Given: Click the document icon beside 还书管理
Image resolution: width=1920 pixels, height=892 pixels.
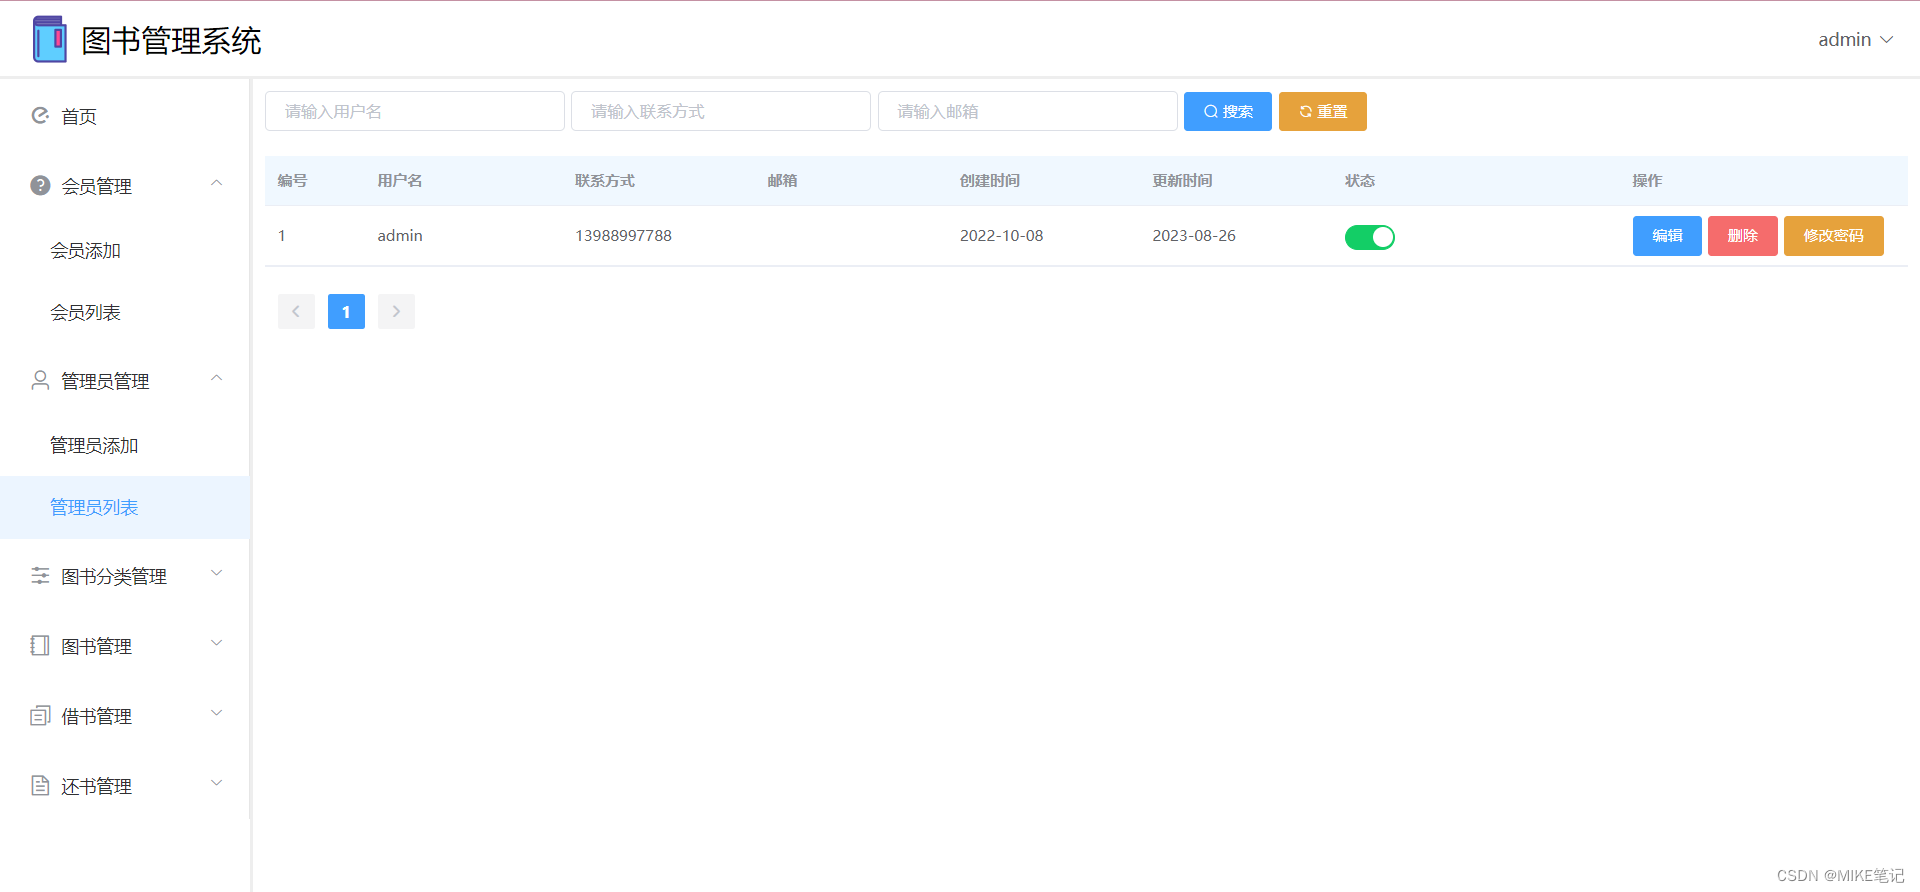Looking at the screenshot, I should tap(40, 785).
